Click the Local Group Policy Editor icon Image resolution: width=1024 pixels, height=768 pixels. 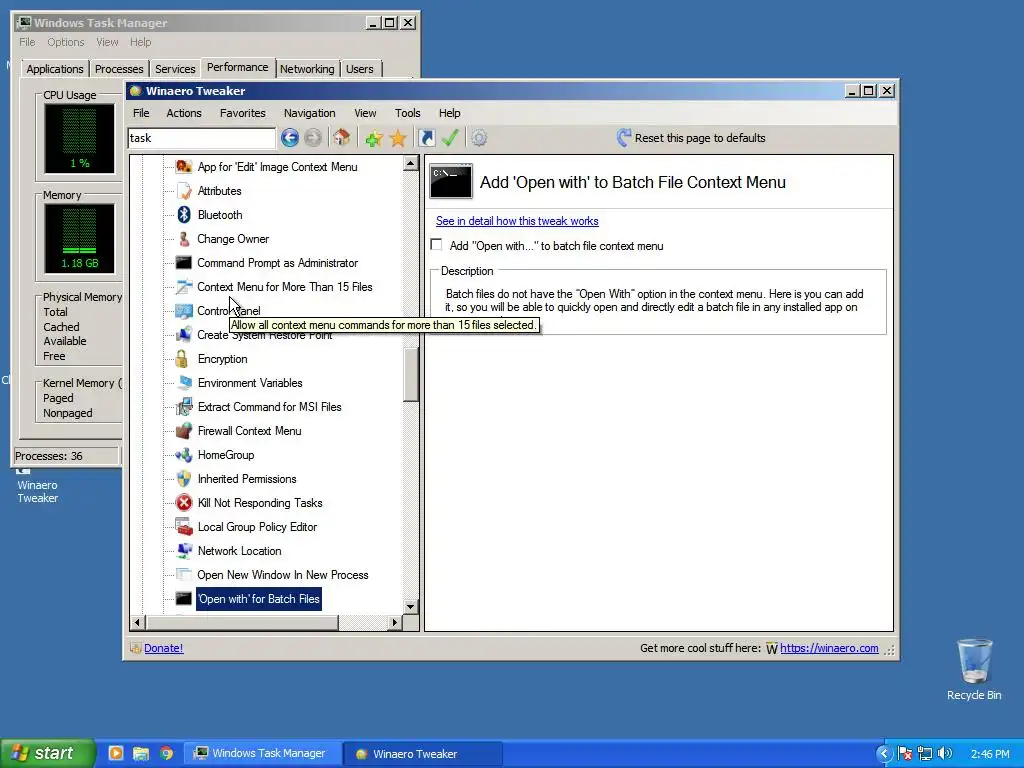click(184, 526)
